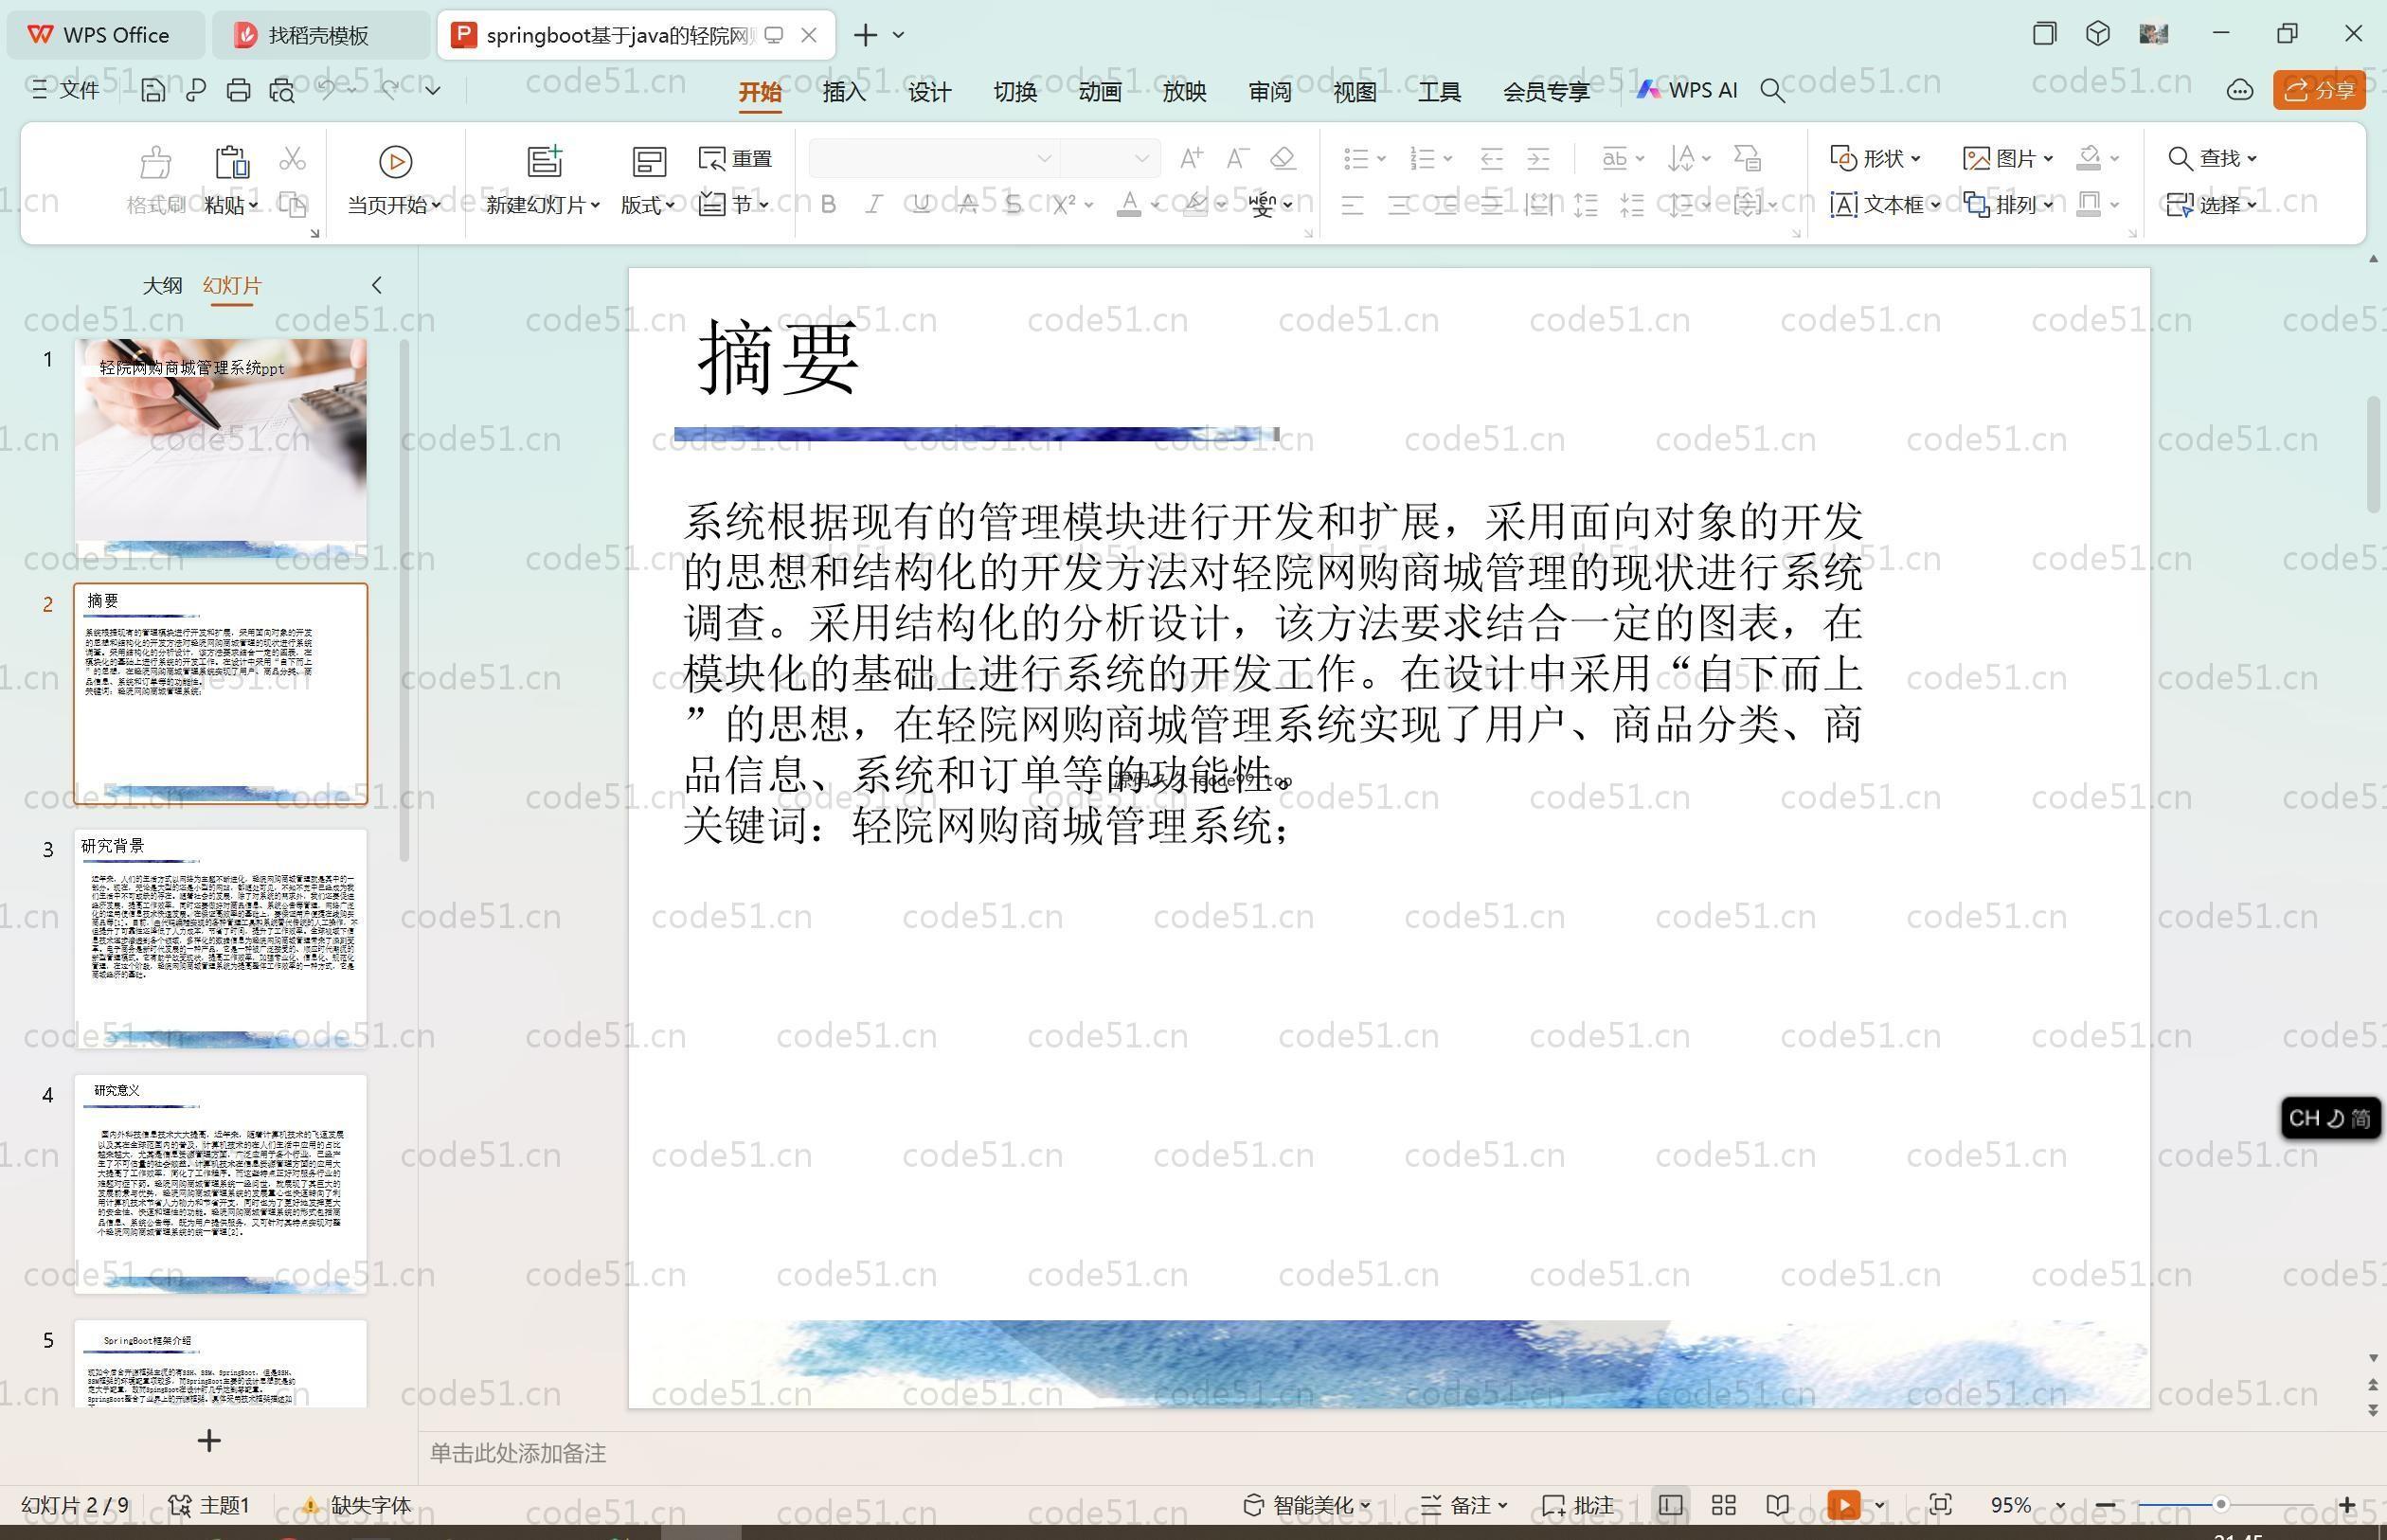Open the File (文件) menu

tap(66, 90)
